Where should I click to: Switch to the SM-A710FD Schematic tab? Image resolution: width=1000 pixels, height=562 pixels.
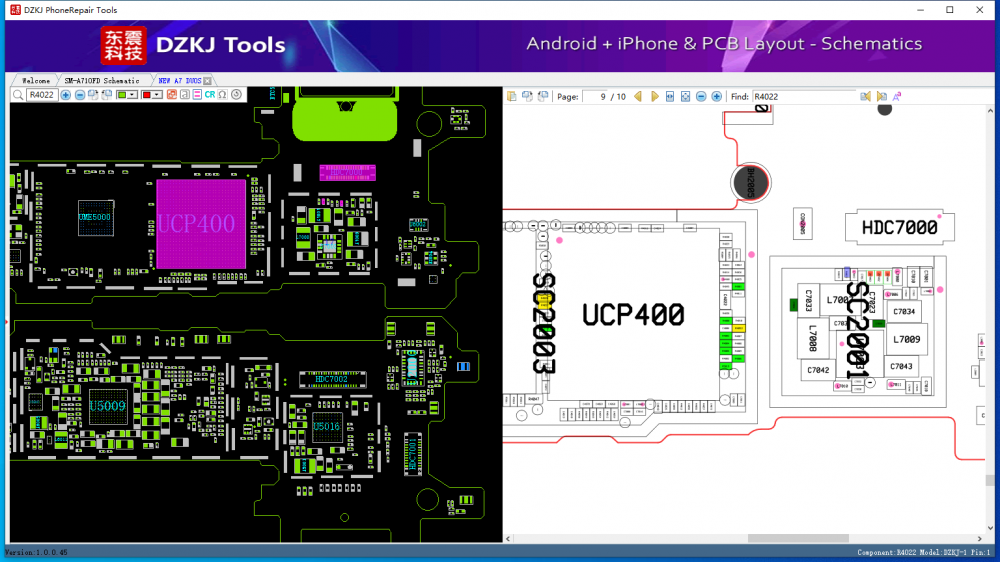(x=102, y=80)
